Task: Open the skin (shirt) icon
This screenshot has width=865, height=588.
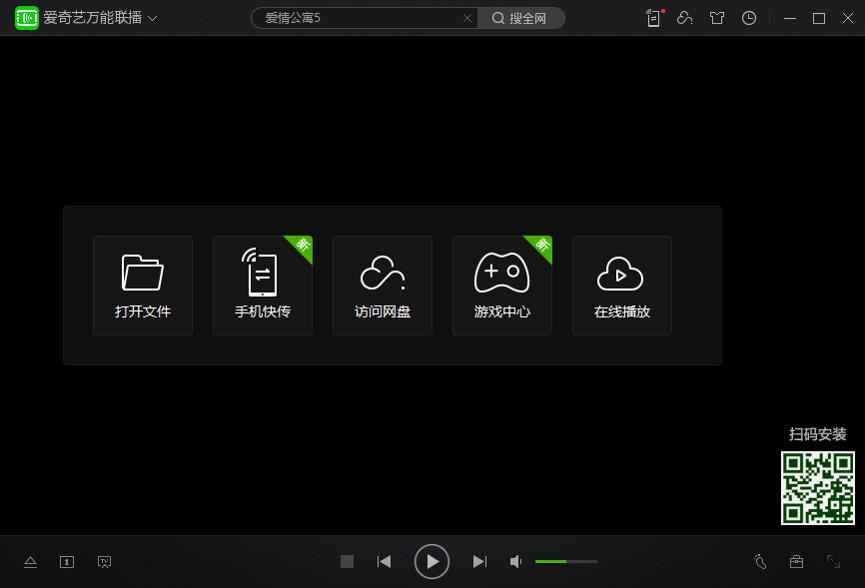Action: point(717,18)
